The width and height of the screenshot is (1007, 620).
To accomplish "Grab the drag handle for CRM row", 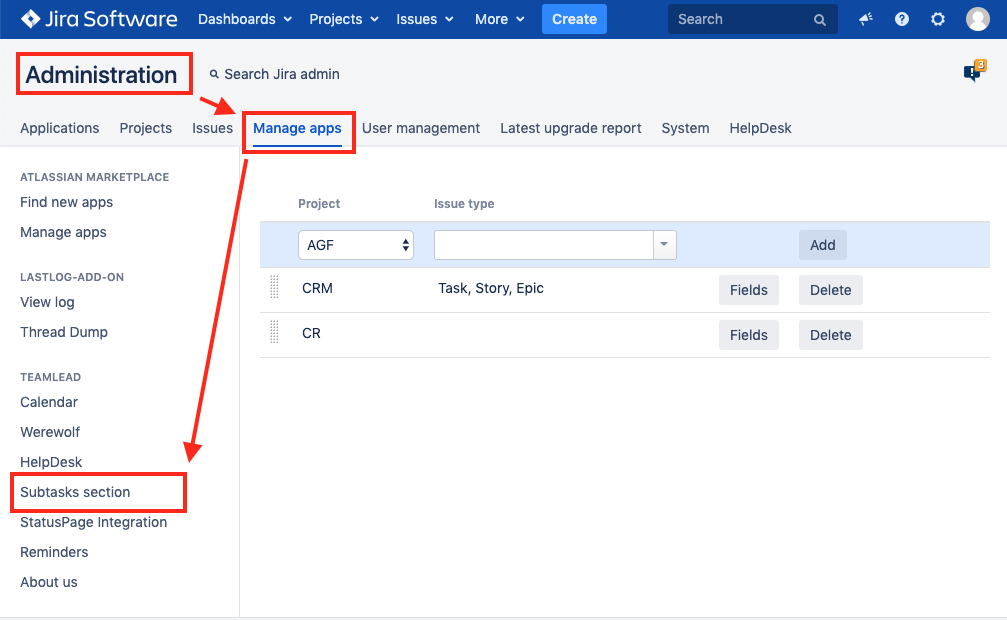I will [275, 288].
